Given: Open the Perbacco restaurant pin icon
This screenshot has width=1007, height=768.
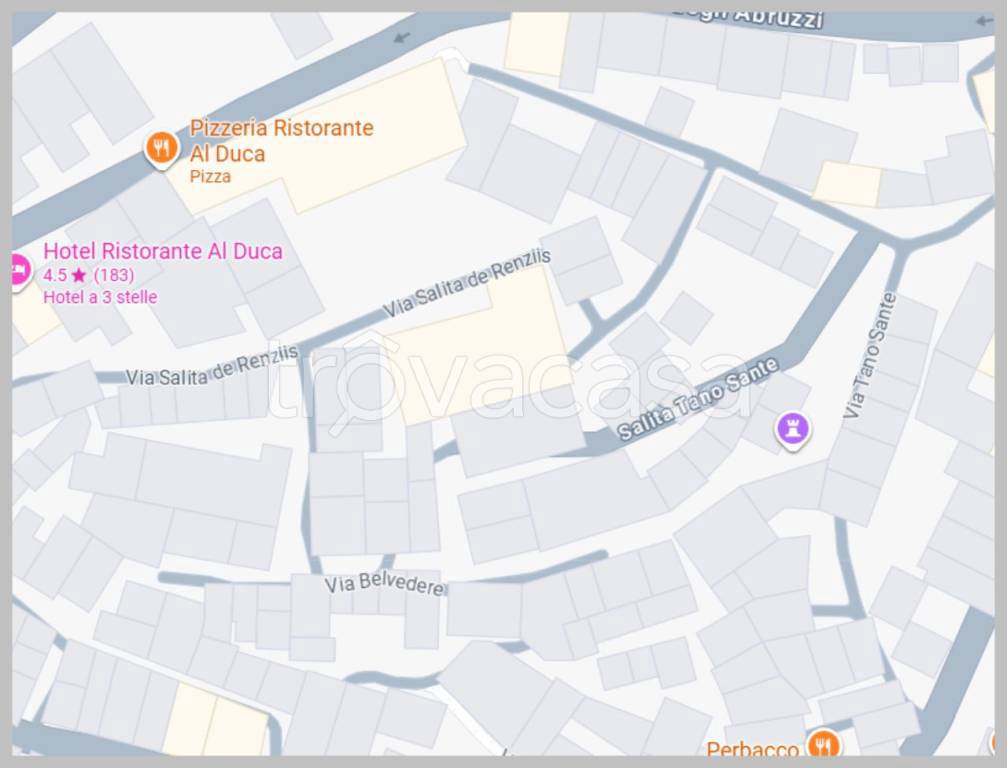Looking at the screenshot, I should (x=822, y=745).
